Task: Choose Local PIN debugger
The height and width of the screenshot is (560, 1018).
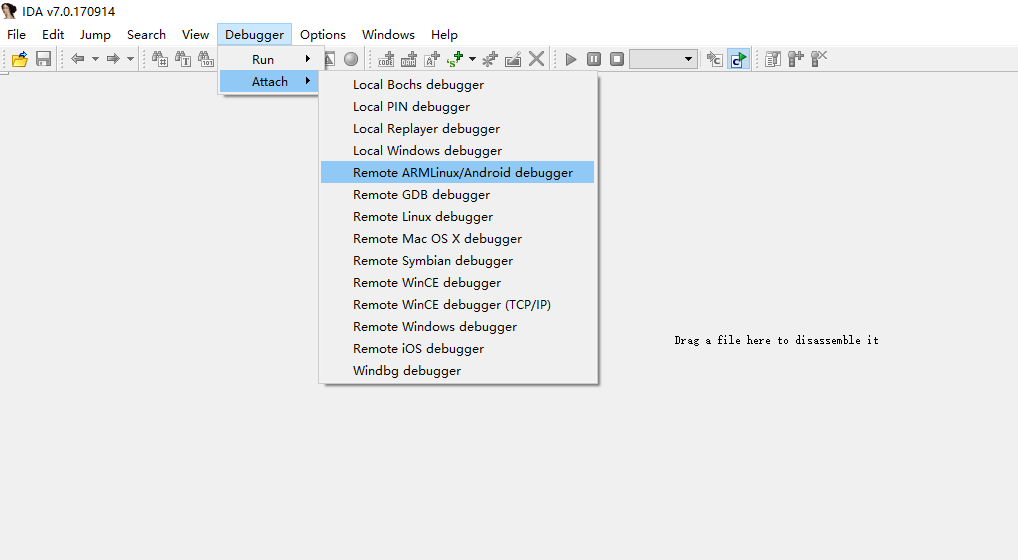Action: click(x=457, y=106)
